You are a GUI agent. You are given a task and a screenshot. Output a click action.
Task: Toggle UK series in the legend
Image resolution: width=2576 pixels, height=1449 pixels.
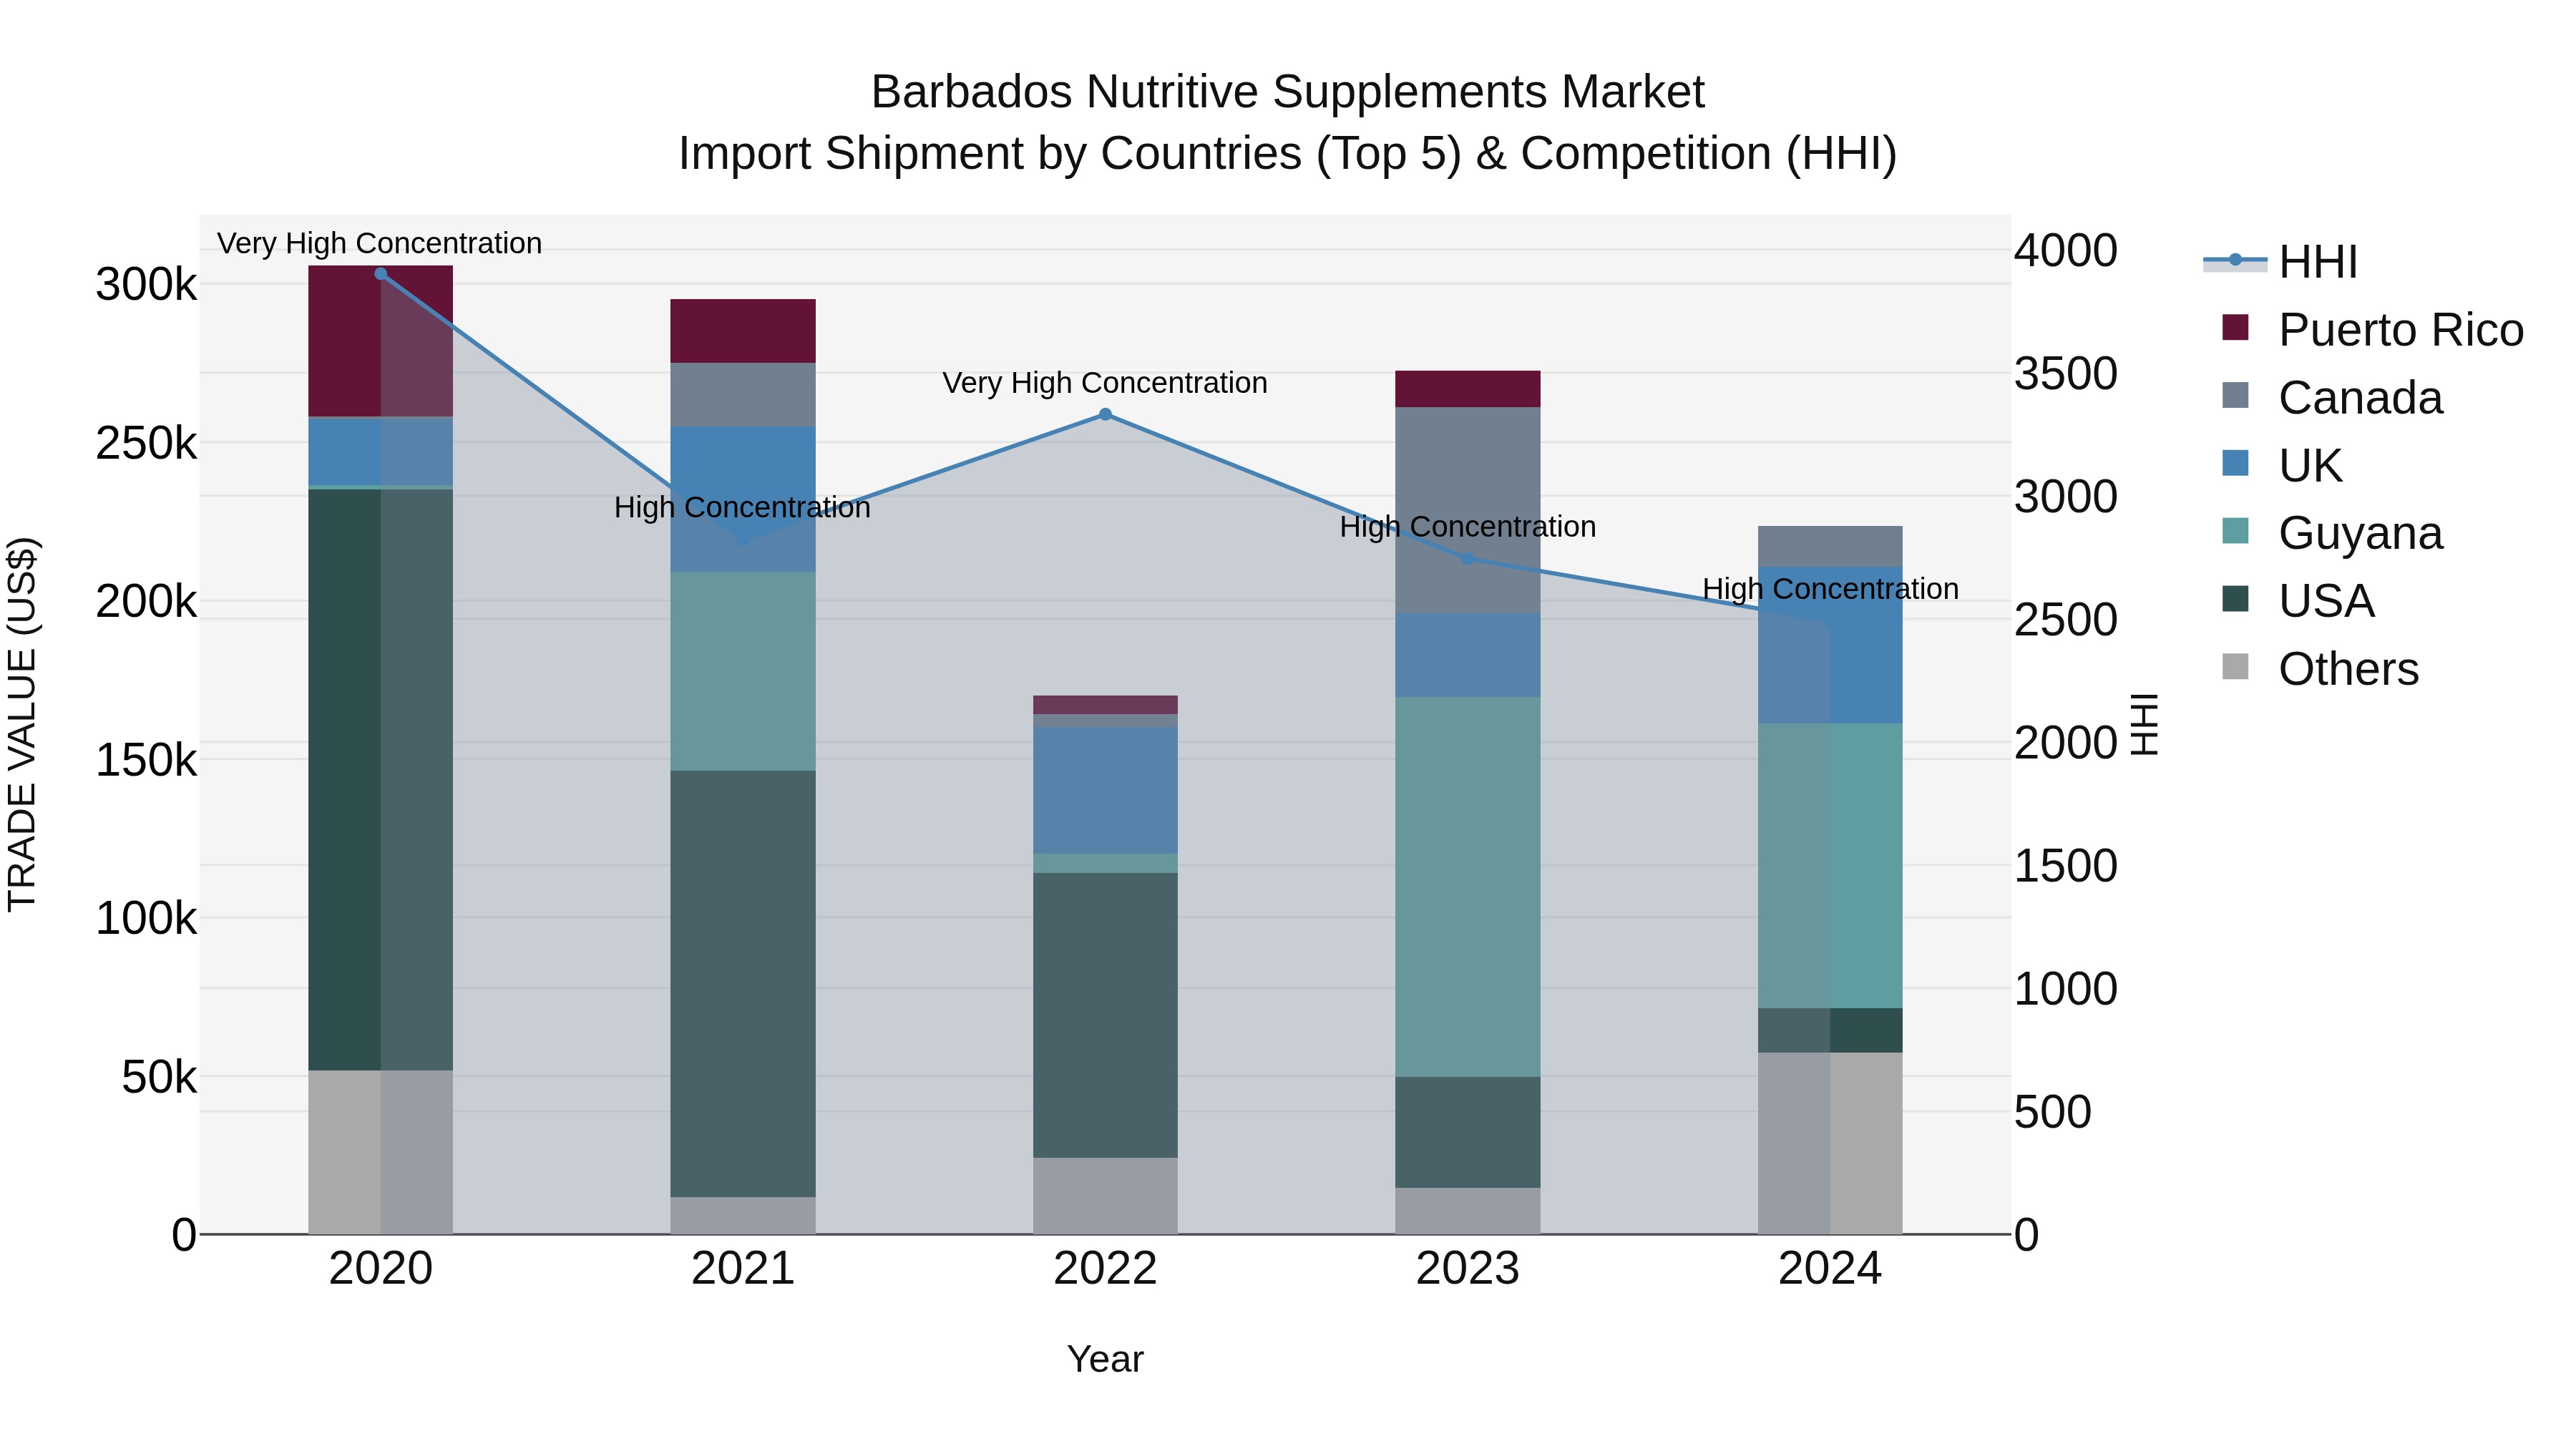[x=2282, y=466]
